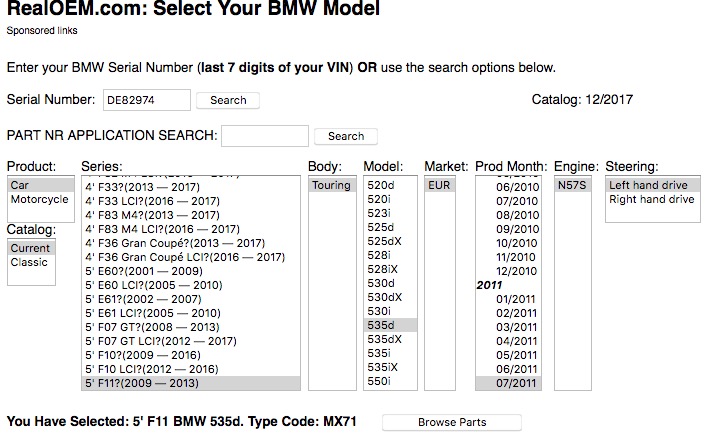Screen dimensions: 718x442
Task: Click the Serial Number input field
Action: (x=146, y=100)
